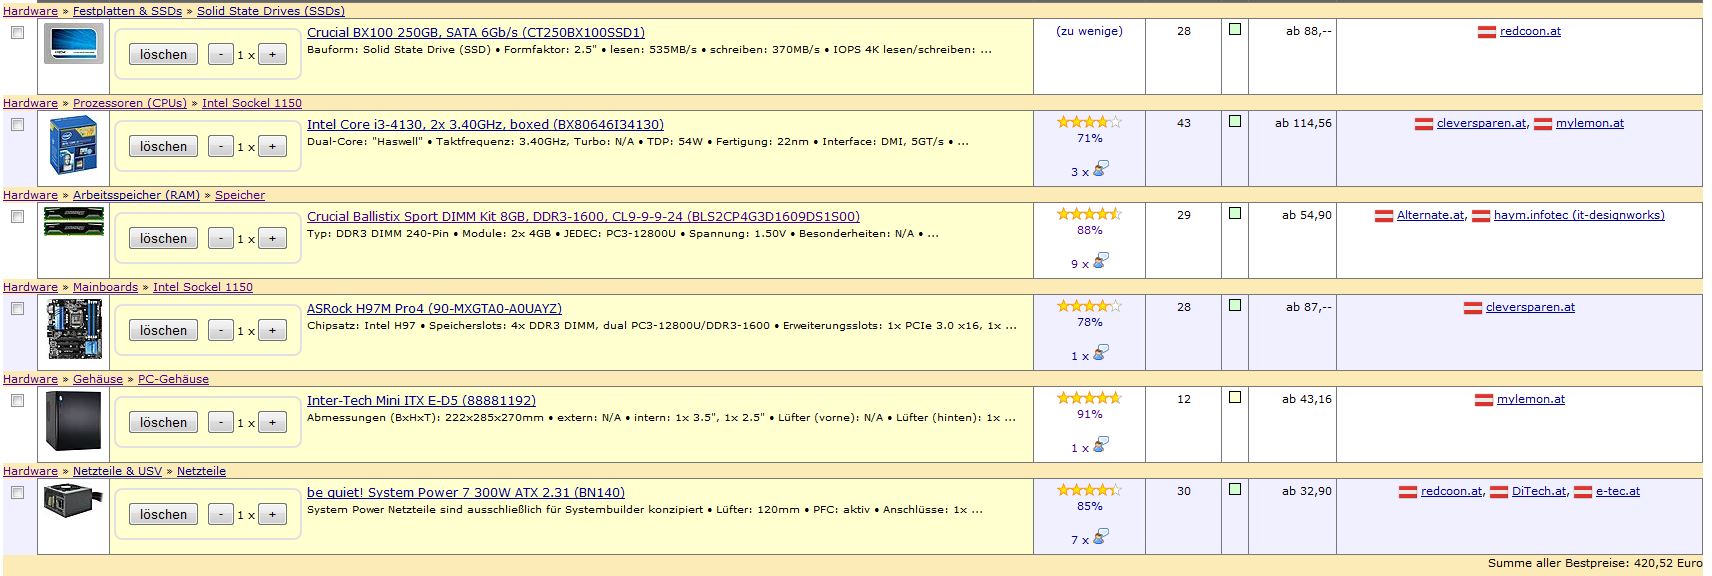Delete Inter-Tech Mini ITX with löschen button

click(x=163, y=422)
